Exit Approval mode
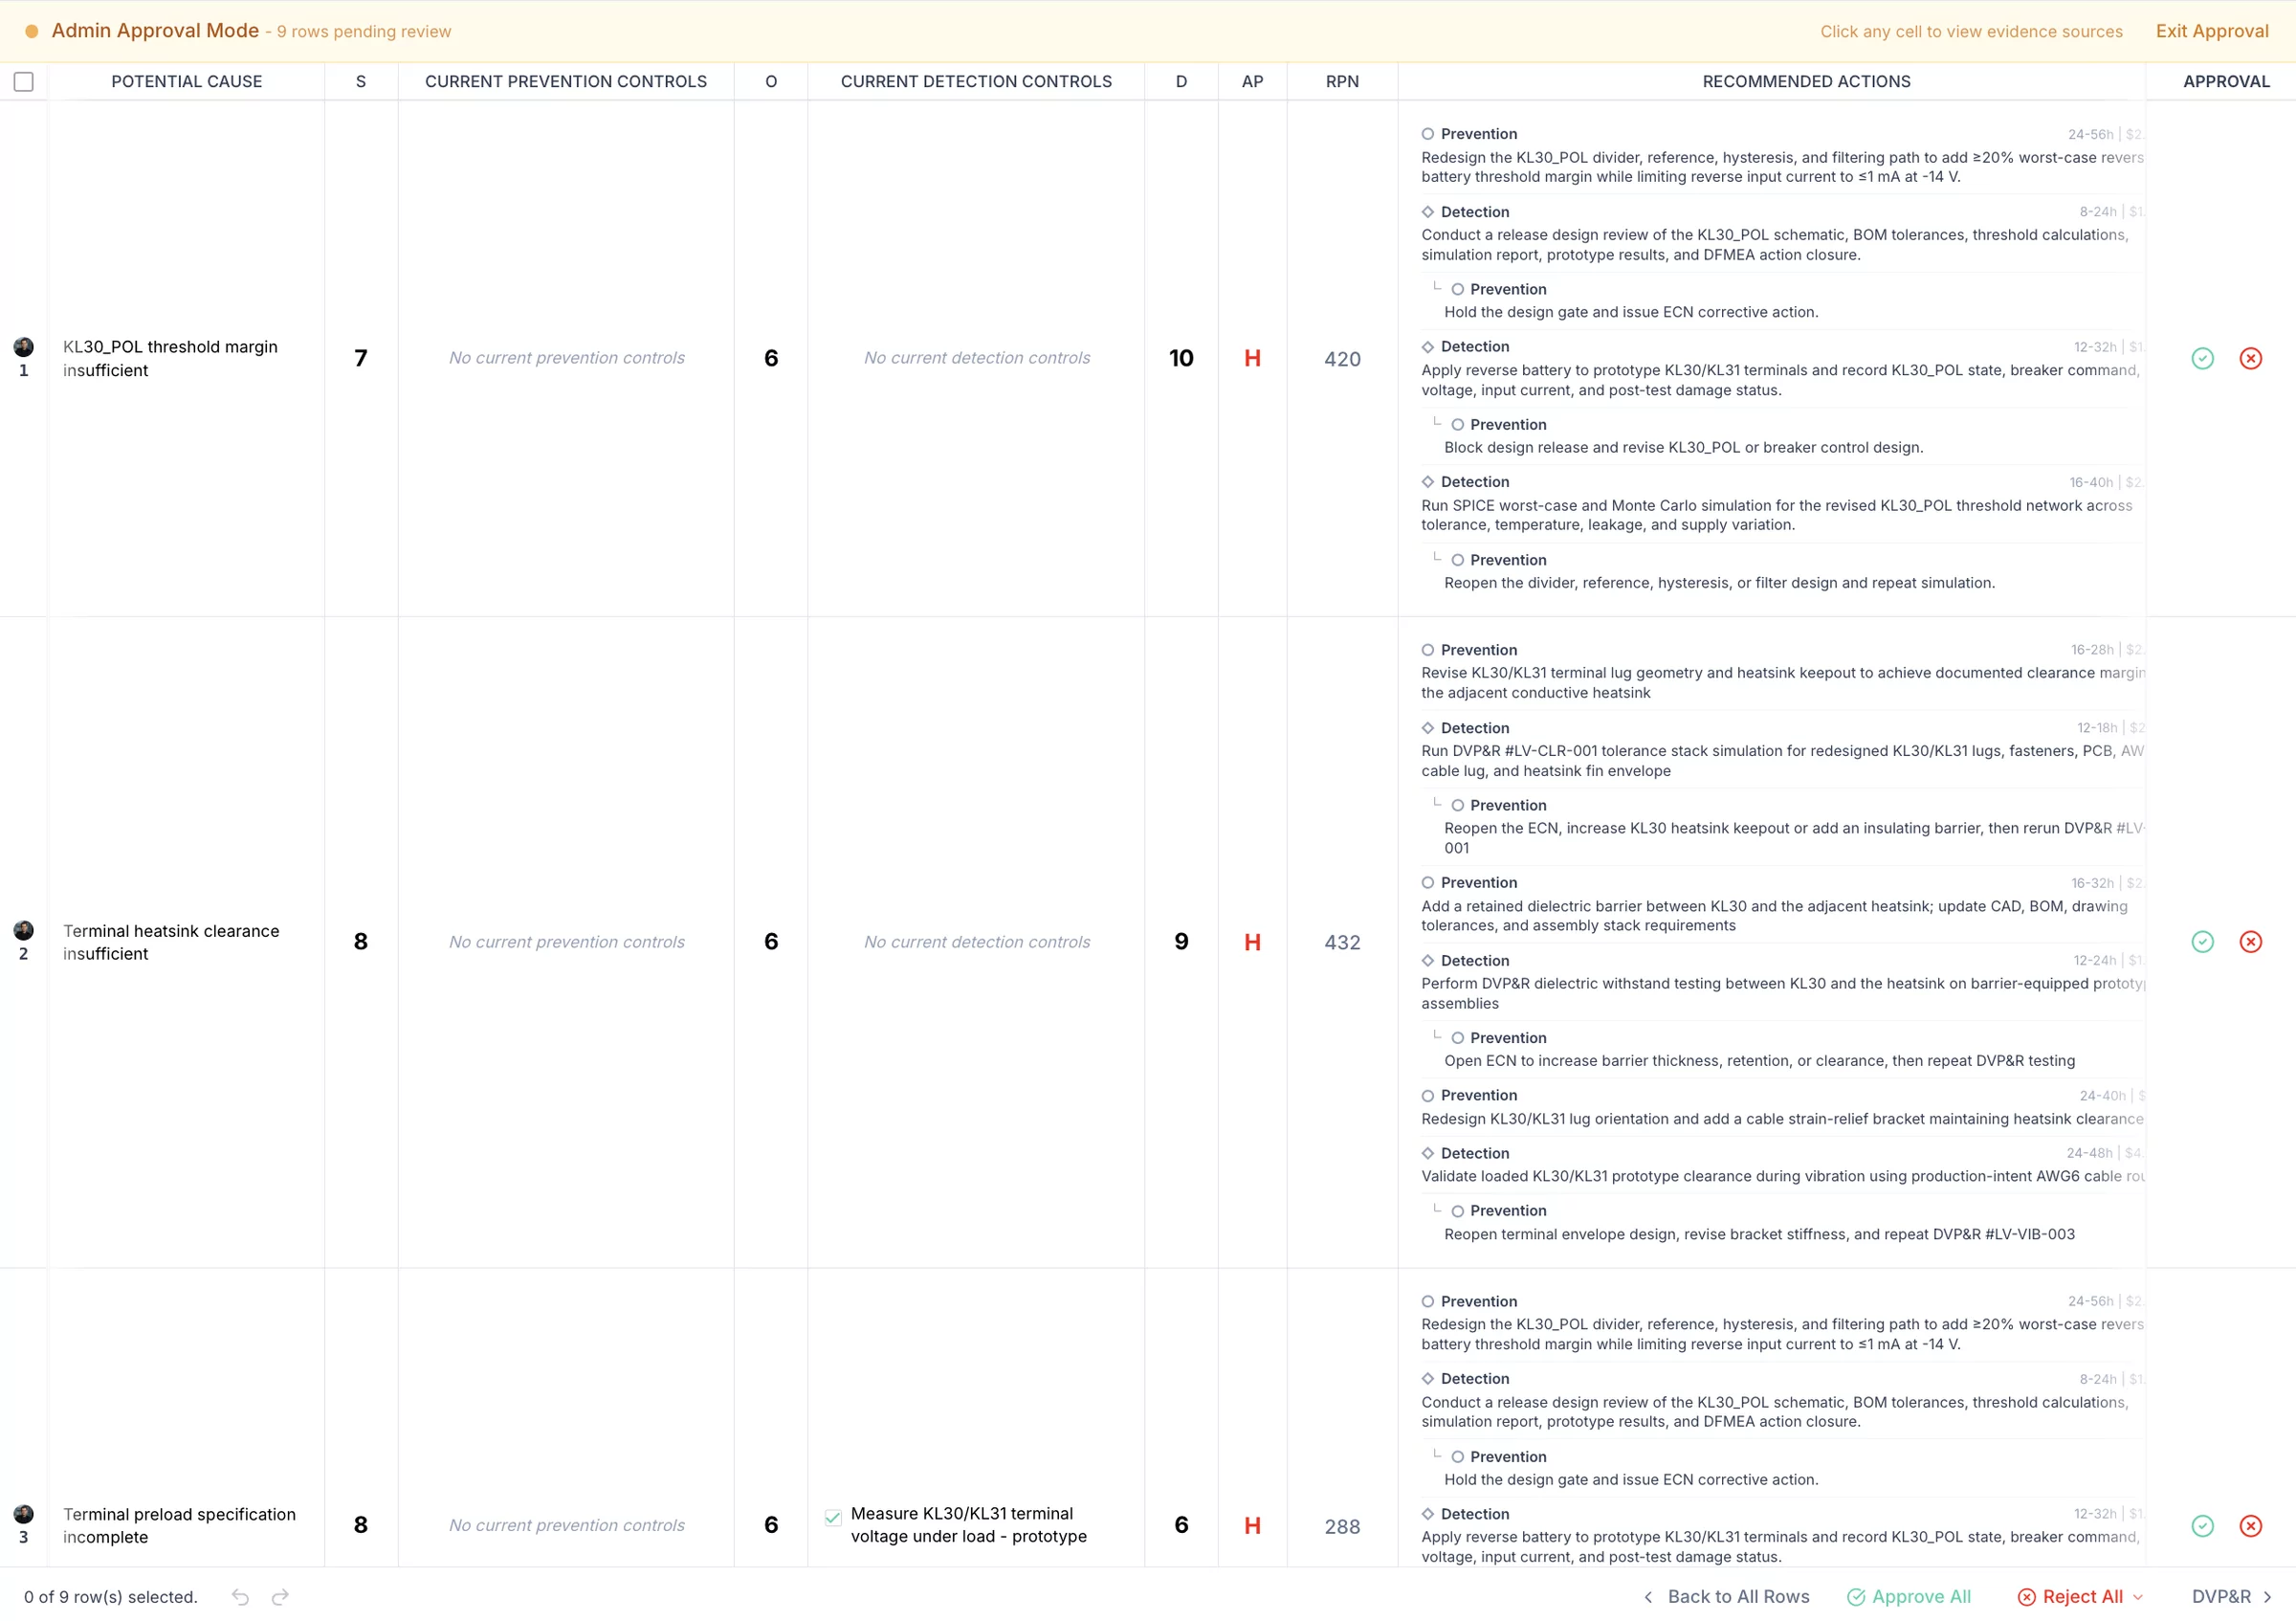Viewport: 2296px width, 1621px height. (x=2211, y=31)
